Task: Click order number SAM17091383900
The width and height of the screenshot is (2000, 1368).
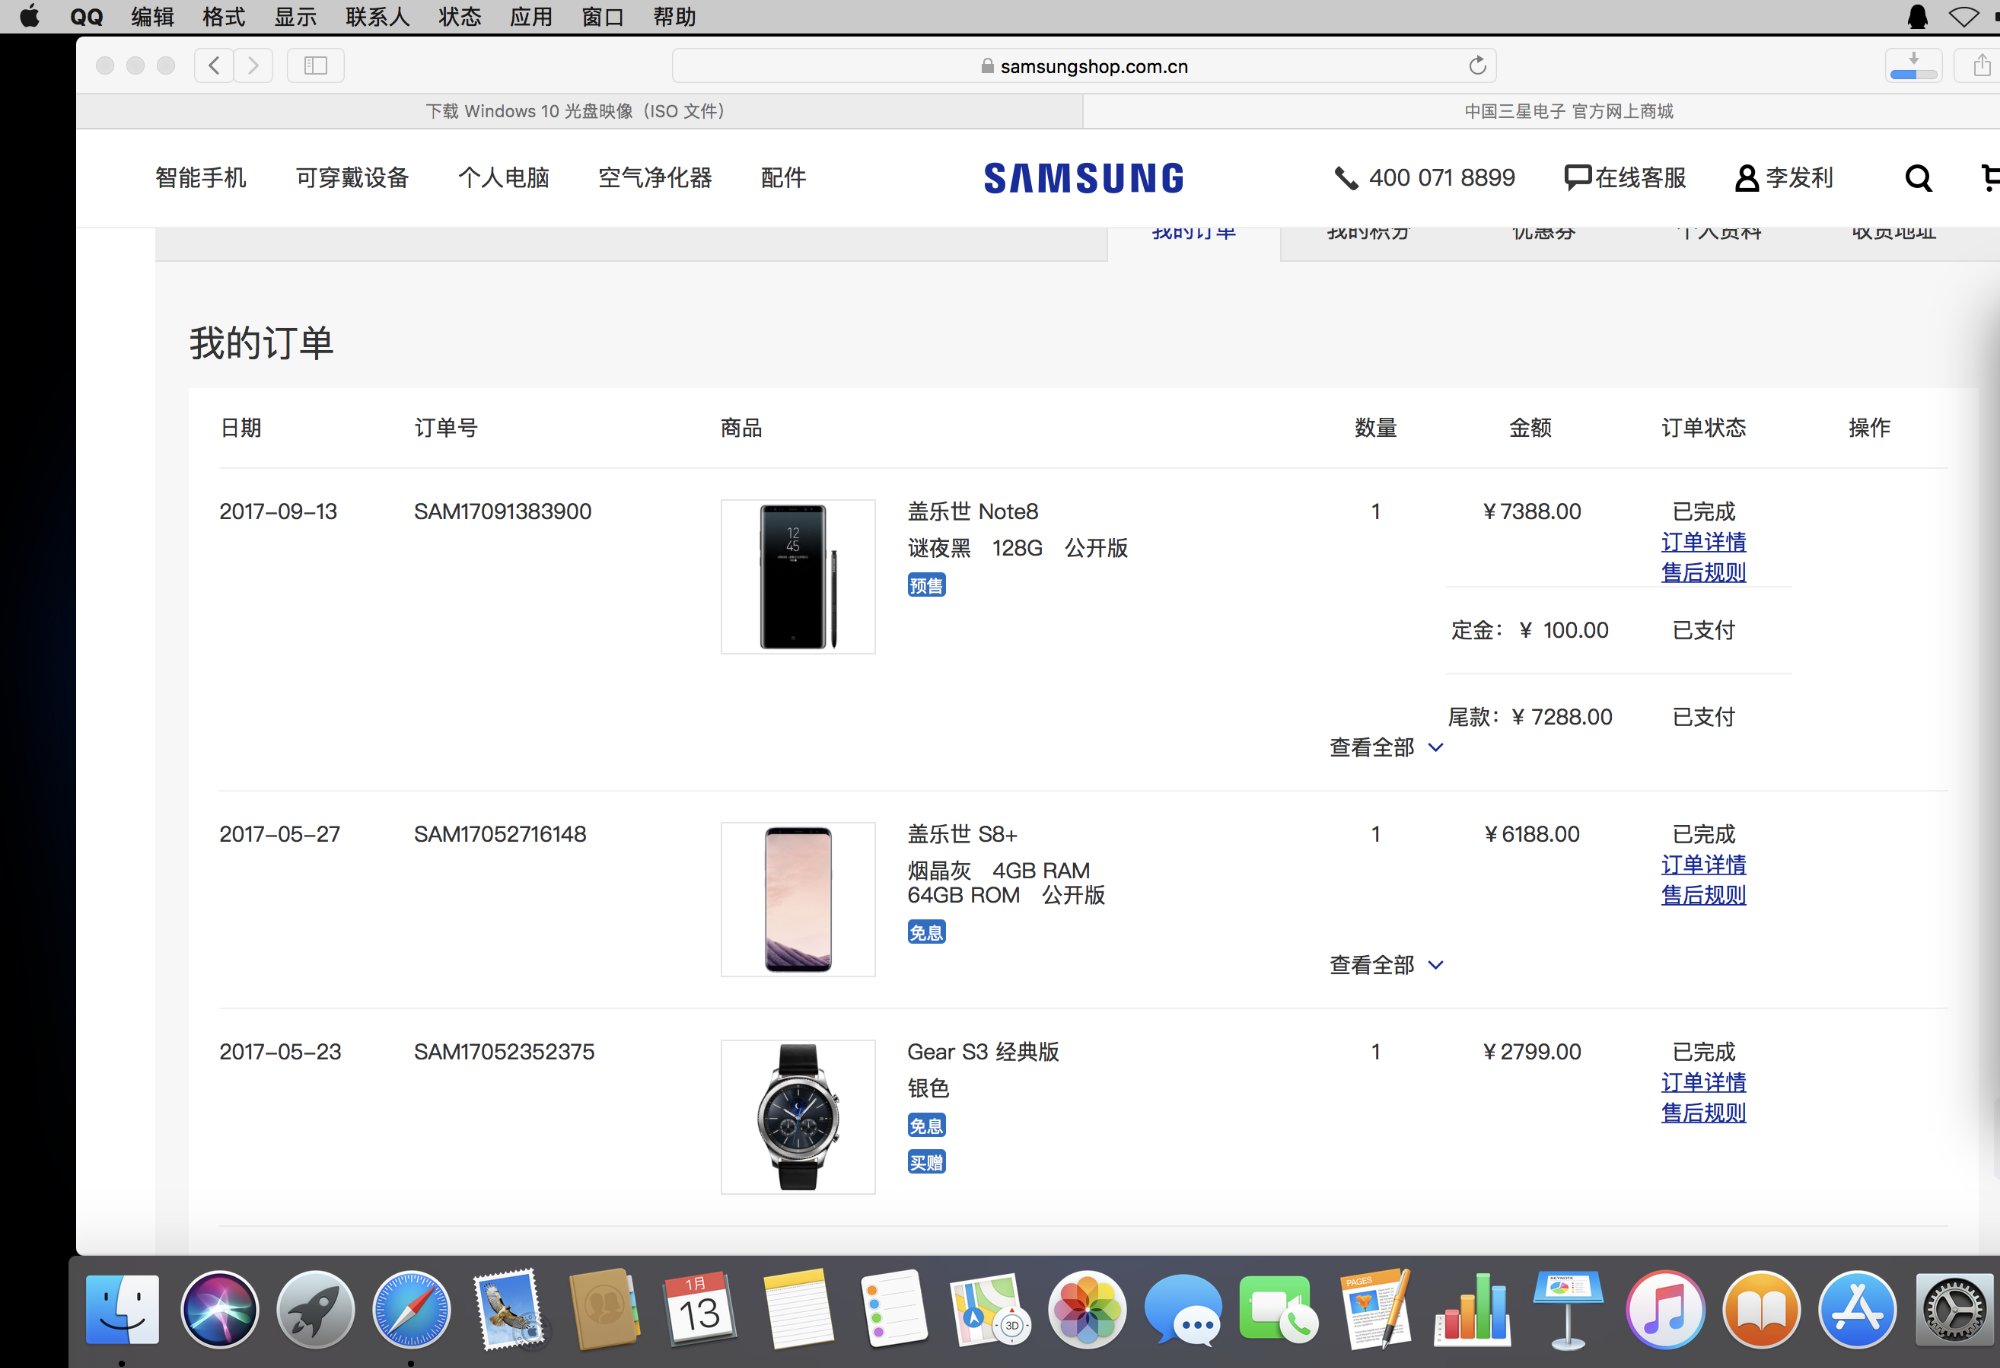Action: [x=503, y=512]
